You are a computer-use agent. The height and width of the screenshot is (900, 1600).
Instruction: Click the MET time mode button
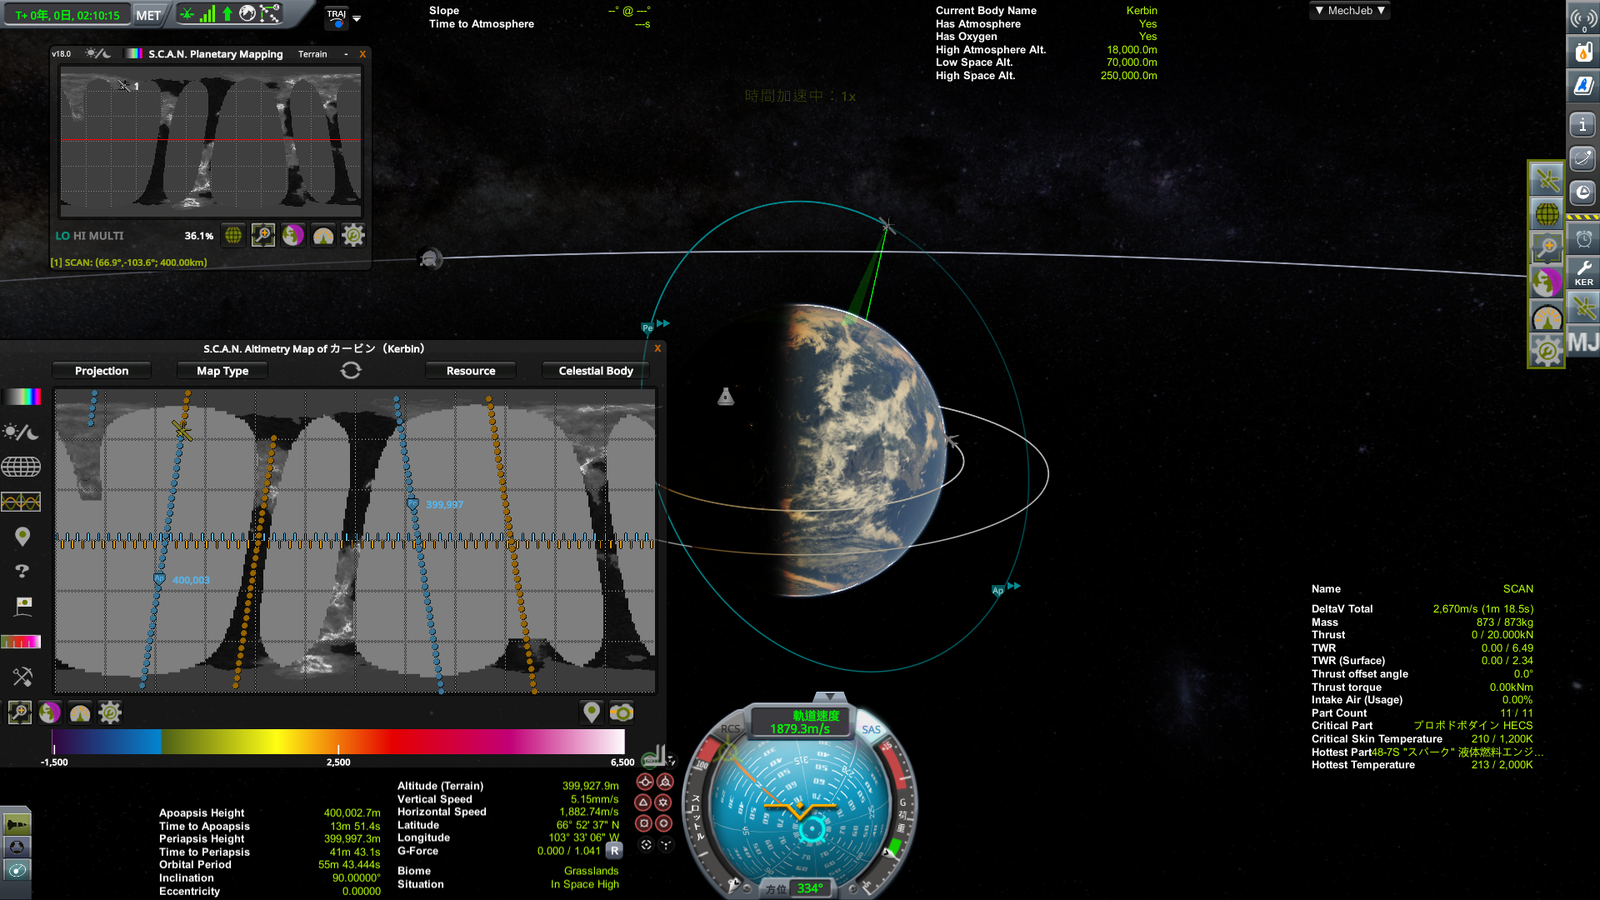pos(148,15)
